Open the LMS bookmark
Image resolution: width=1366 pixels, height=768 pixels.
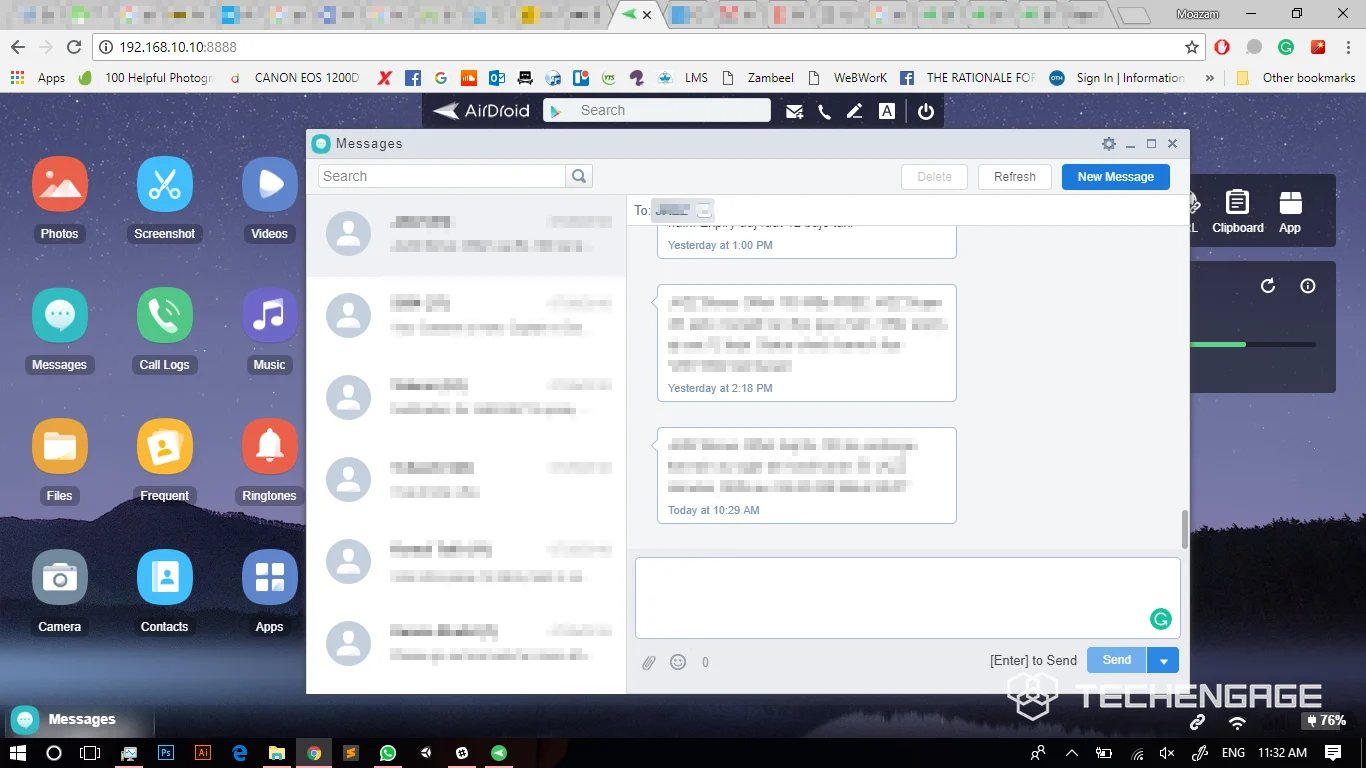point(683,78)
